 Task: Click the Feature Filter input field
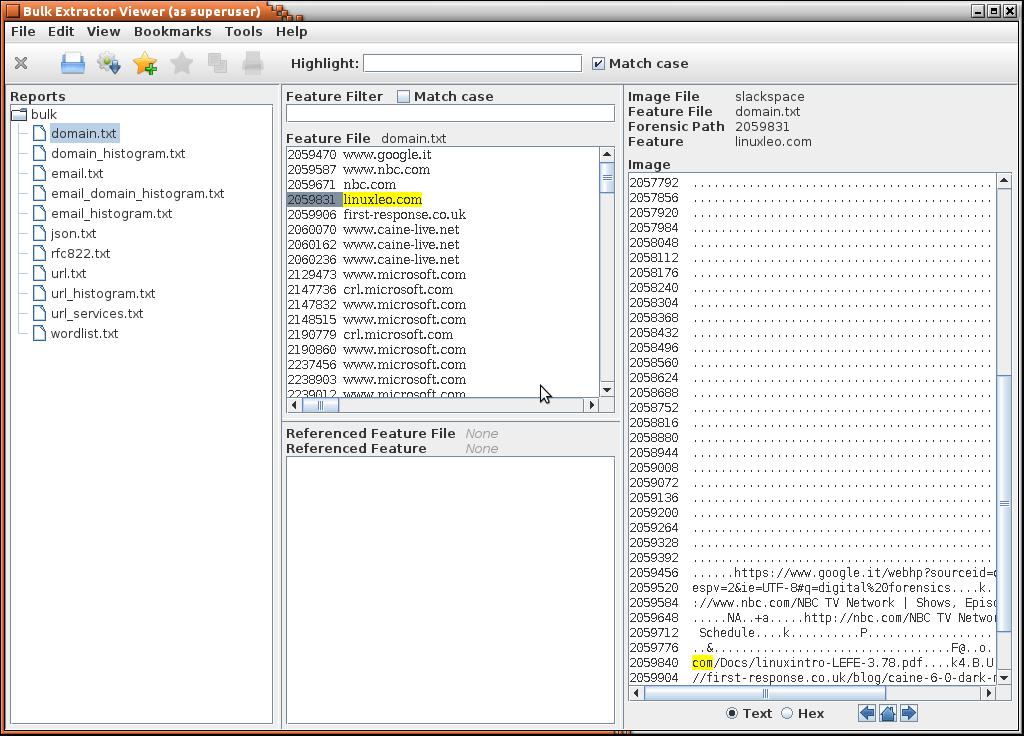450,114
